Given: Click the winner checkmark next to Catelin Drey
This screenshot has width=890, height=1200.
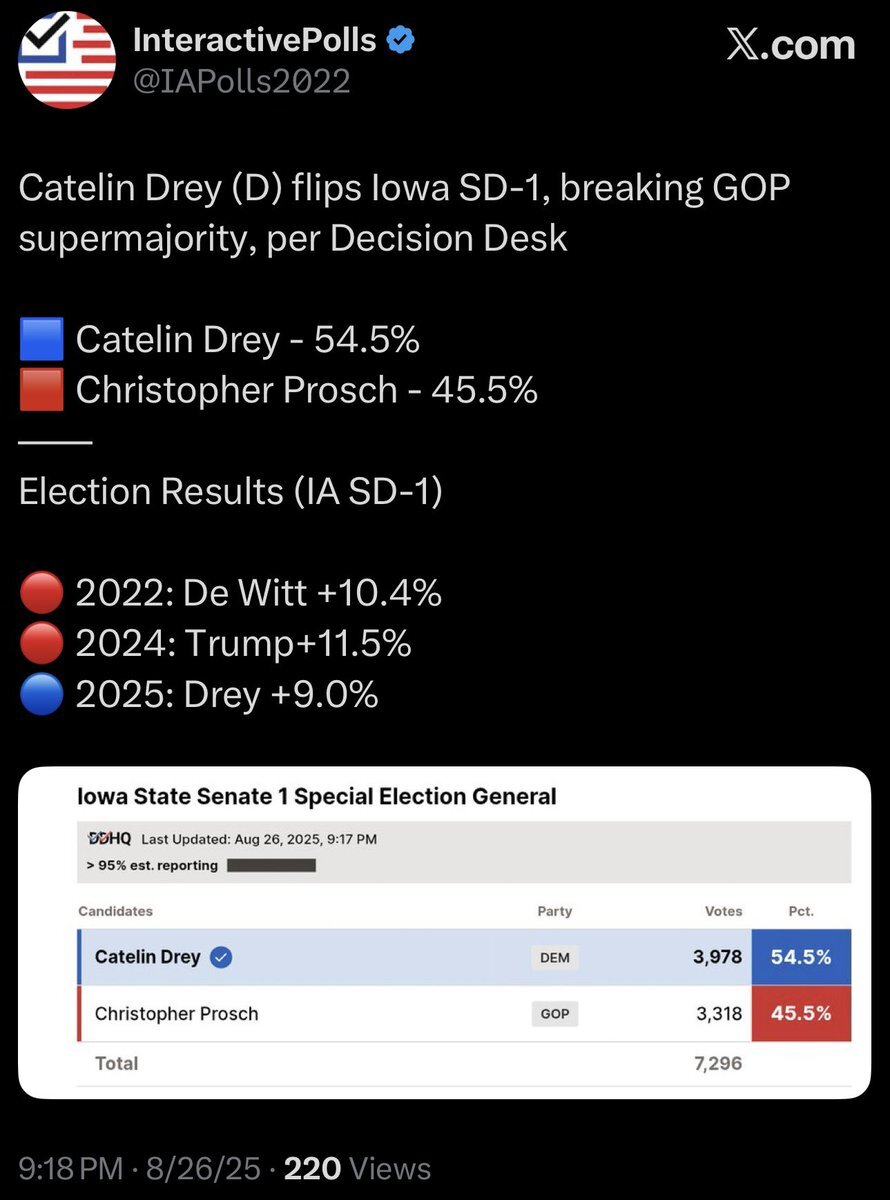Looking at the screenshot, I should click(223, 957).
